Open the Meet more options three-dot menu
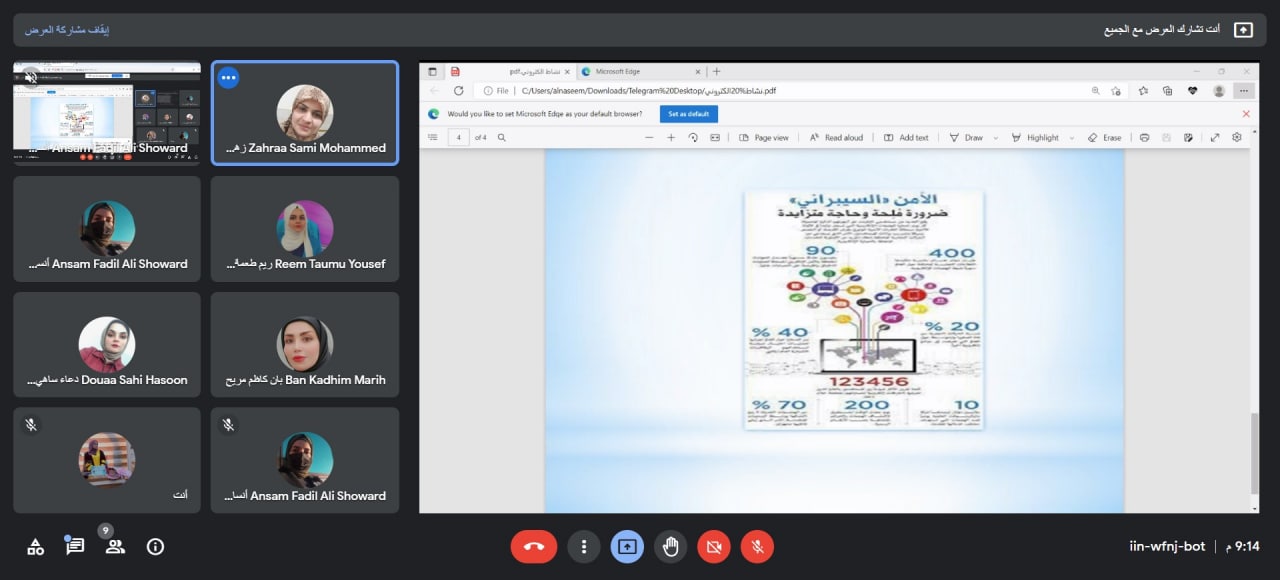This screenshot has height=580, width=1280. (x=583, y=546)
